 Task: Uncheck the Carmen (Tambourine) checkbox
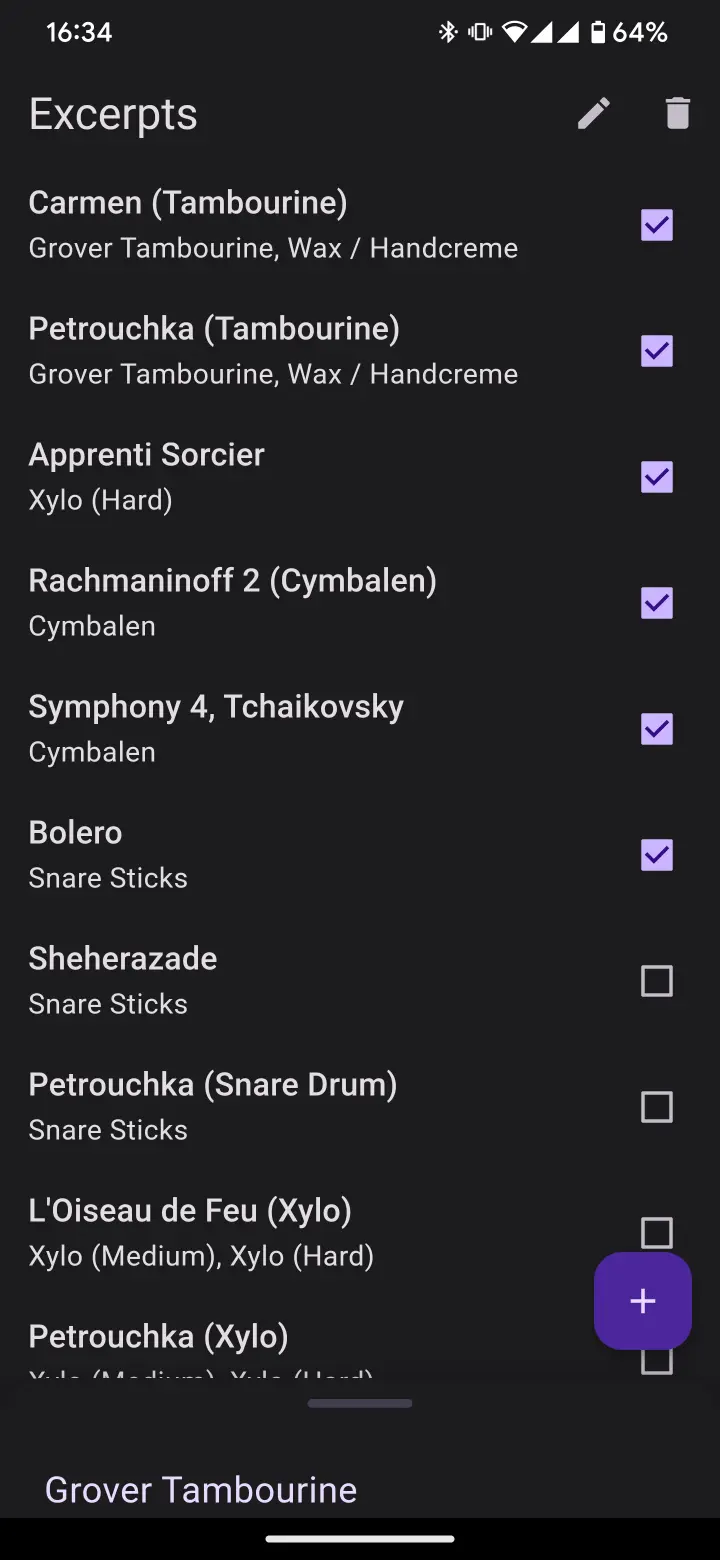coord(656,225)
